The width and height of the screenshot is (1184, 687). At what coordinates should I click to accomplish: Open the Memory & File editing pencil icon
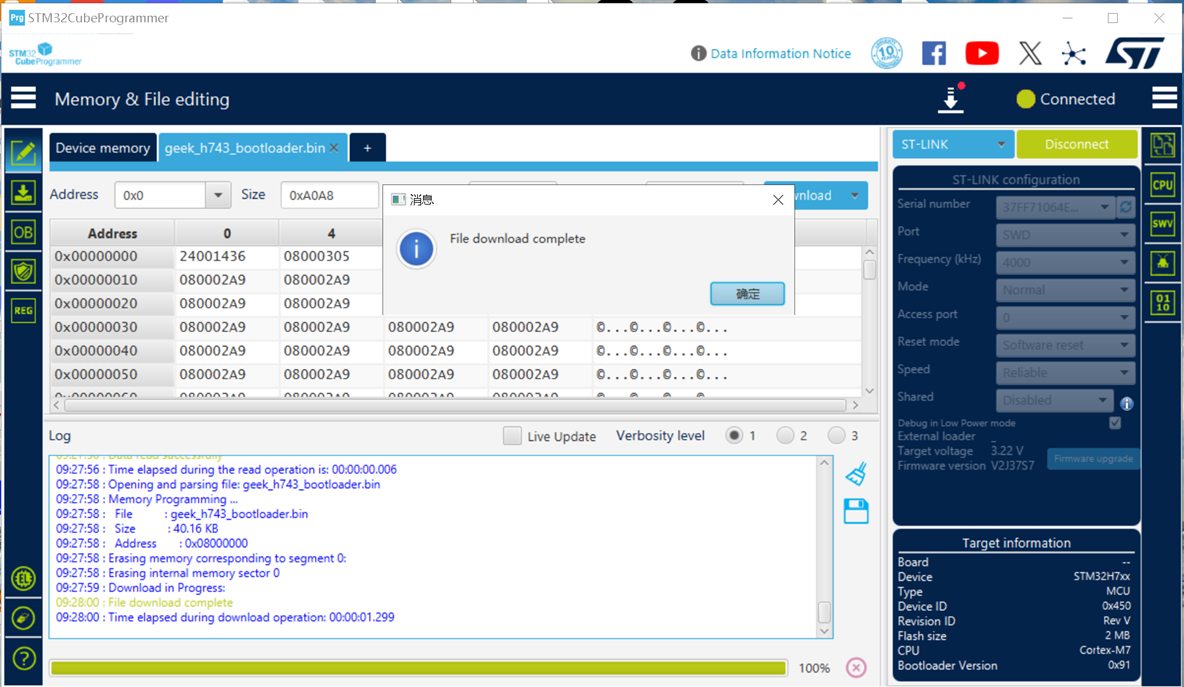23,153
